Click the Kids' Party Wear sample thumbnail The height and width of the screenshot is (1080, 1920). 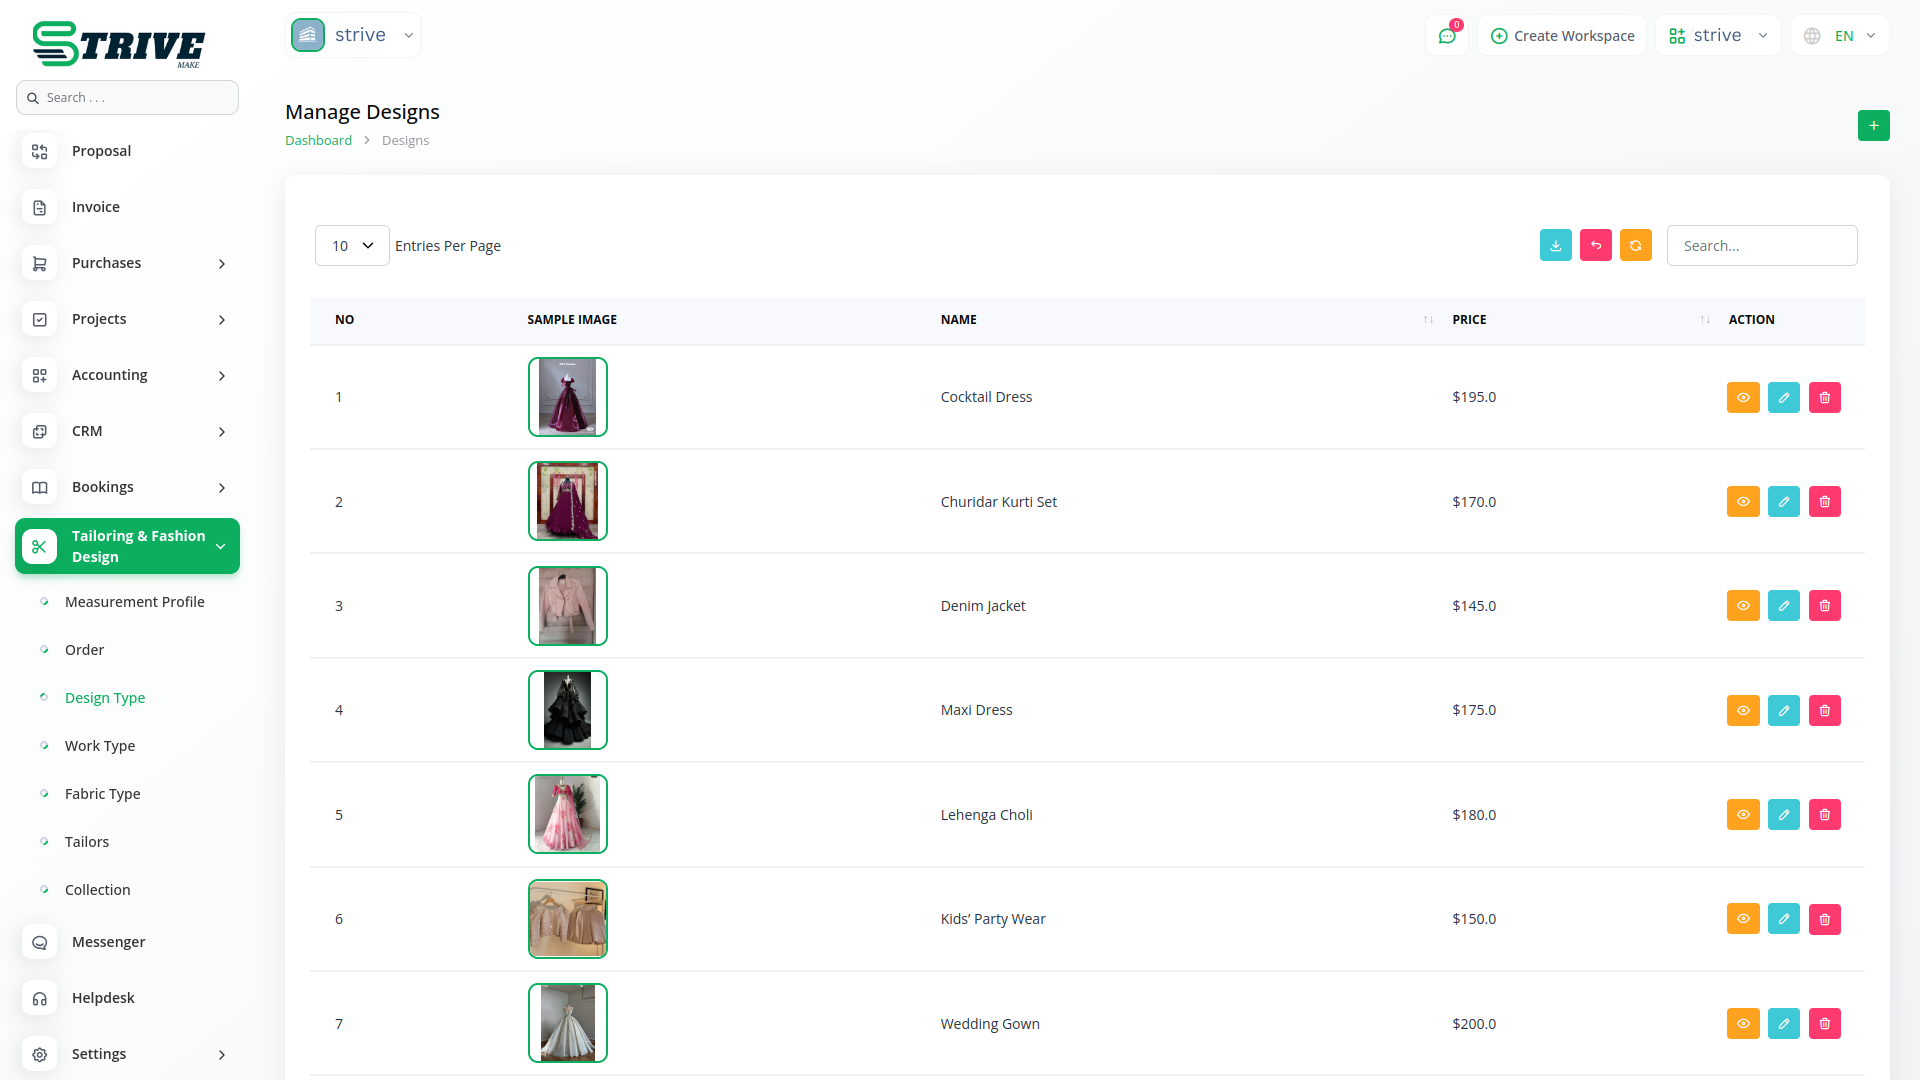point(567,919)
